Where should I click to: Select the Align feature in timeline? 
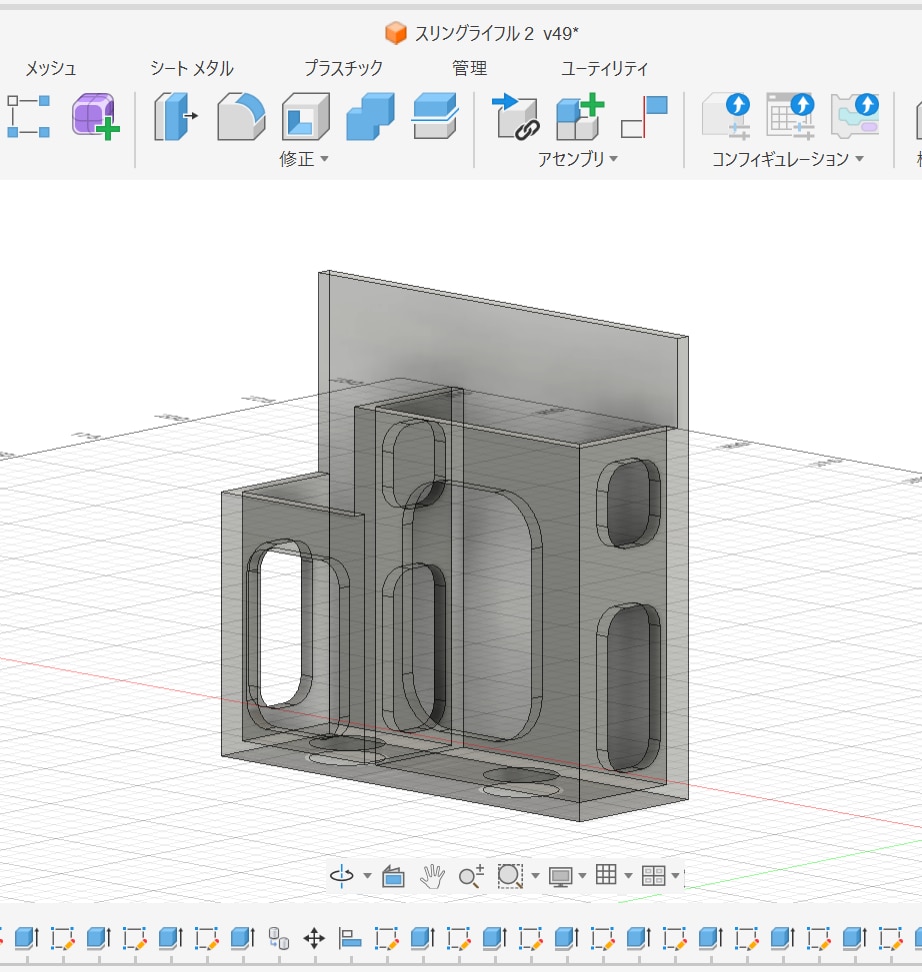click(350, 939)
